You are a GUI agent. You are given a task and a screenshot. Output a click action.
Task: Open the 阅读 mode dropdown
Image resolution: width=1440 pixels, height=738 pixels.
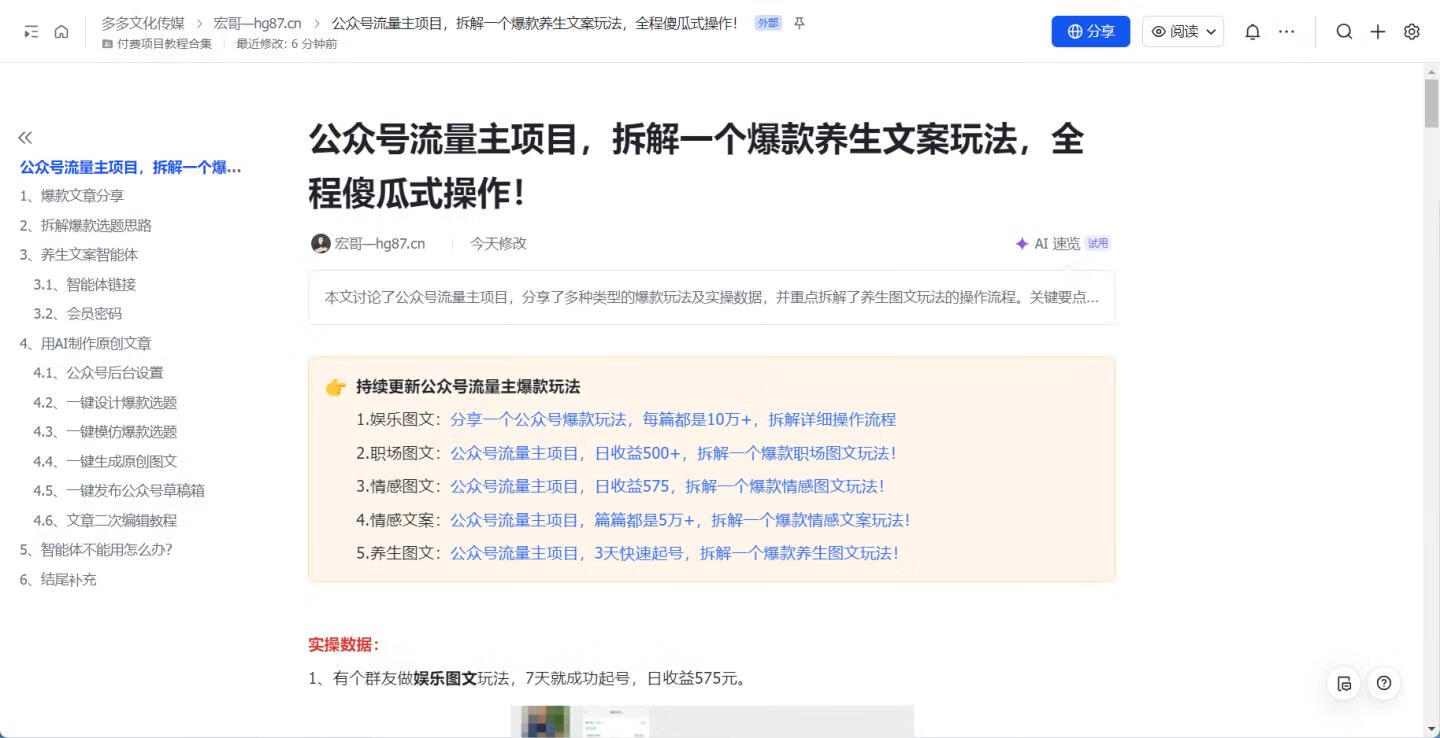tap(1182, 31)
